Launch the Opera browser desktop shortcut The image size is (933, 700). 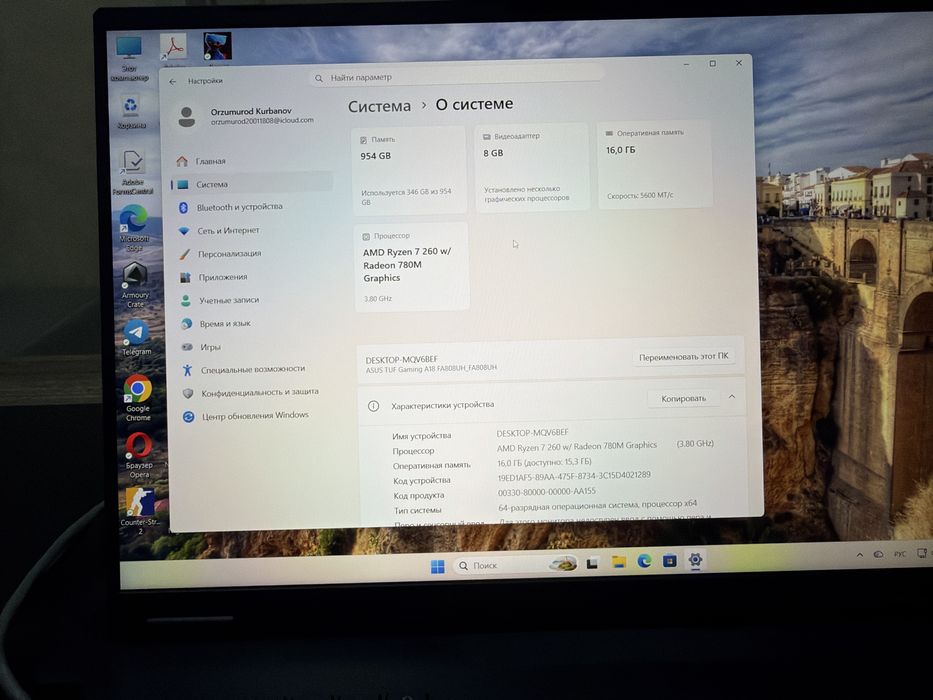(x=139, y=455)
